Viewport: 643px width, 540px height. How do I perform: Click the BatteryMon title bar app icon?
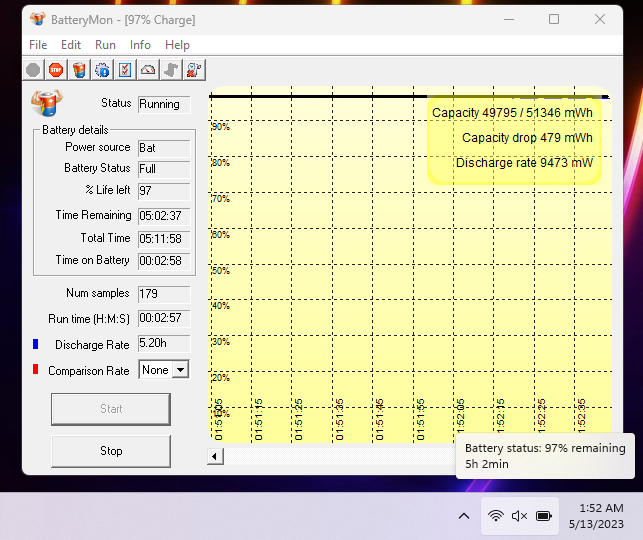(x=38, y=19)
